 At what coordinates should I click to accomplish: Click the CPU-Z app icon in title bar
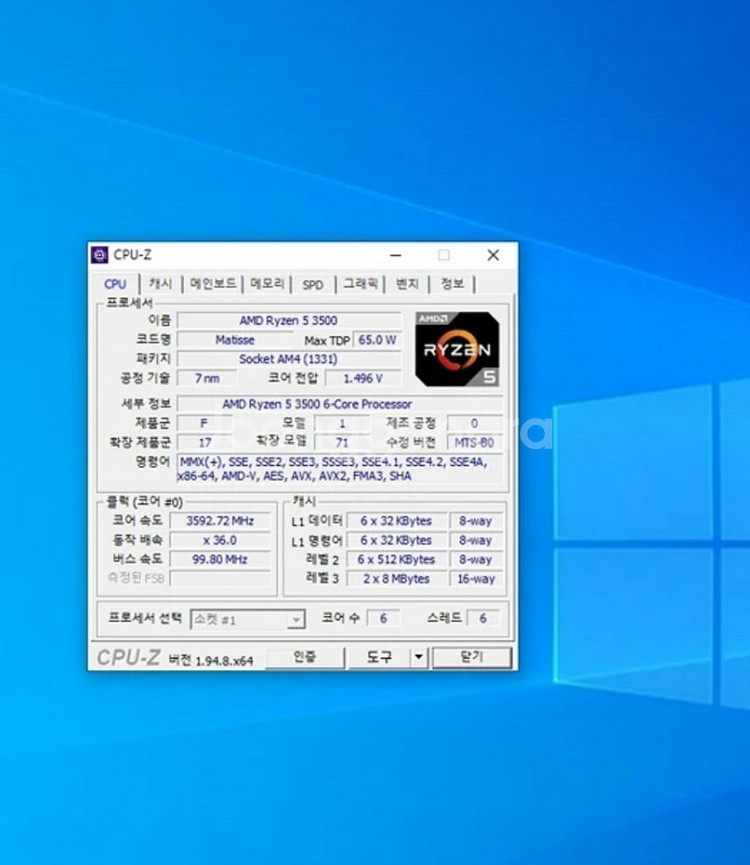(99, 255)
